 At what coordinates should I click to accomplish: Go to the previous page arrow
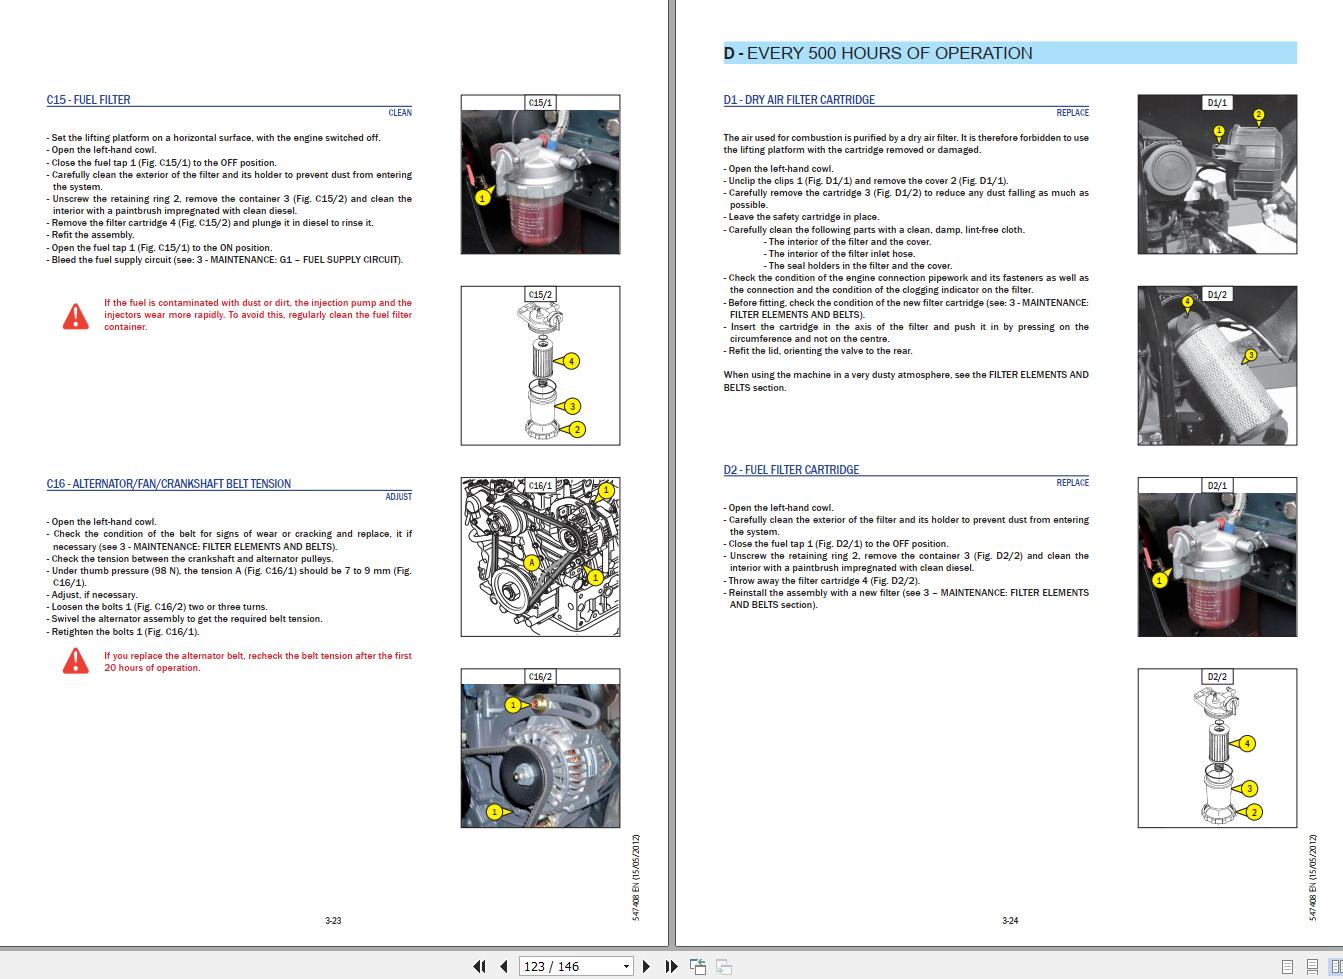click(504, 966)
